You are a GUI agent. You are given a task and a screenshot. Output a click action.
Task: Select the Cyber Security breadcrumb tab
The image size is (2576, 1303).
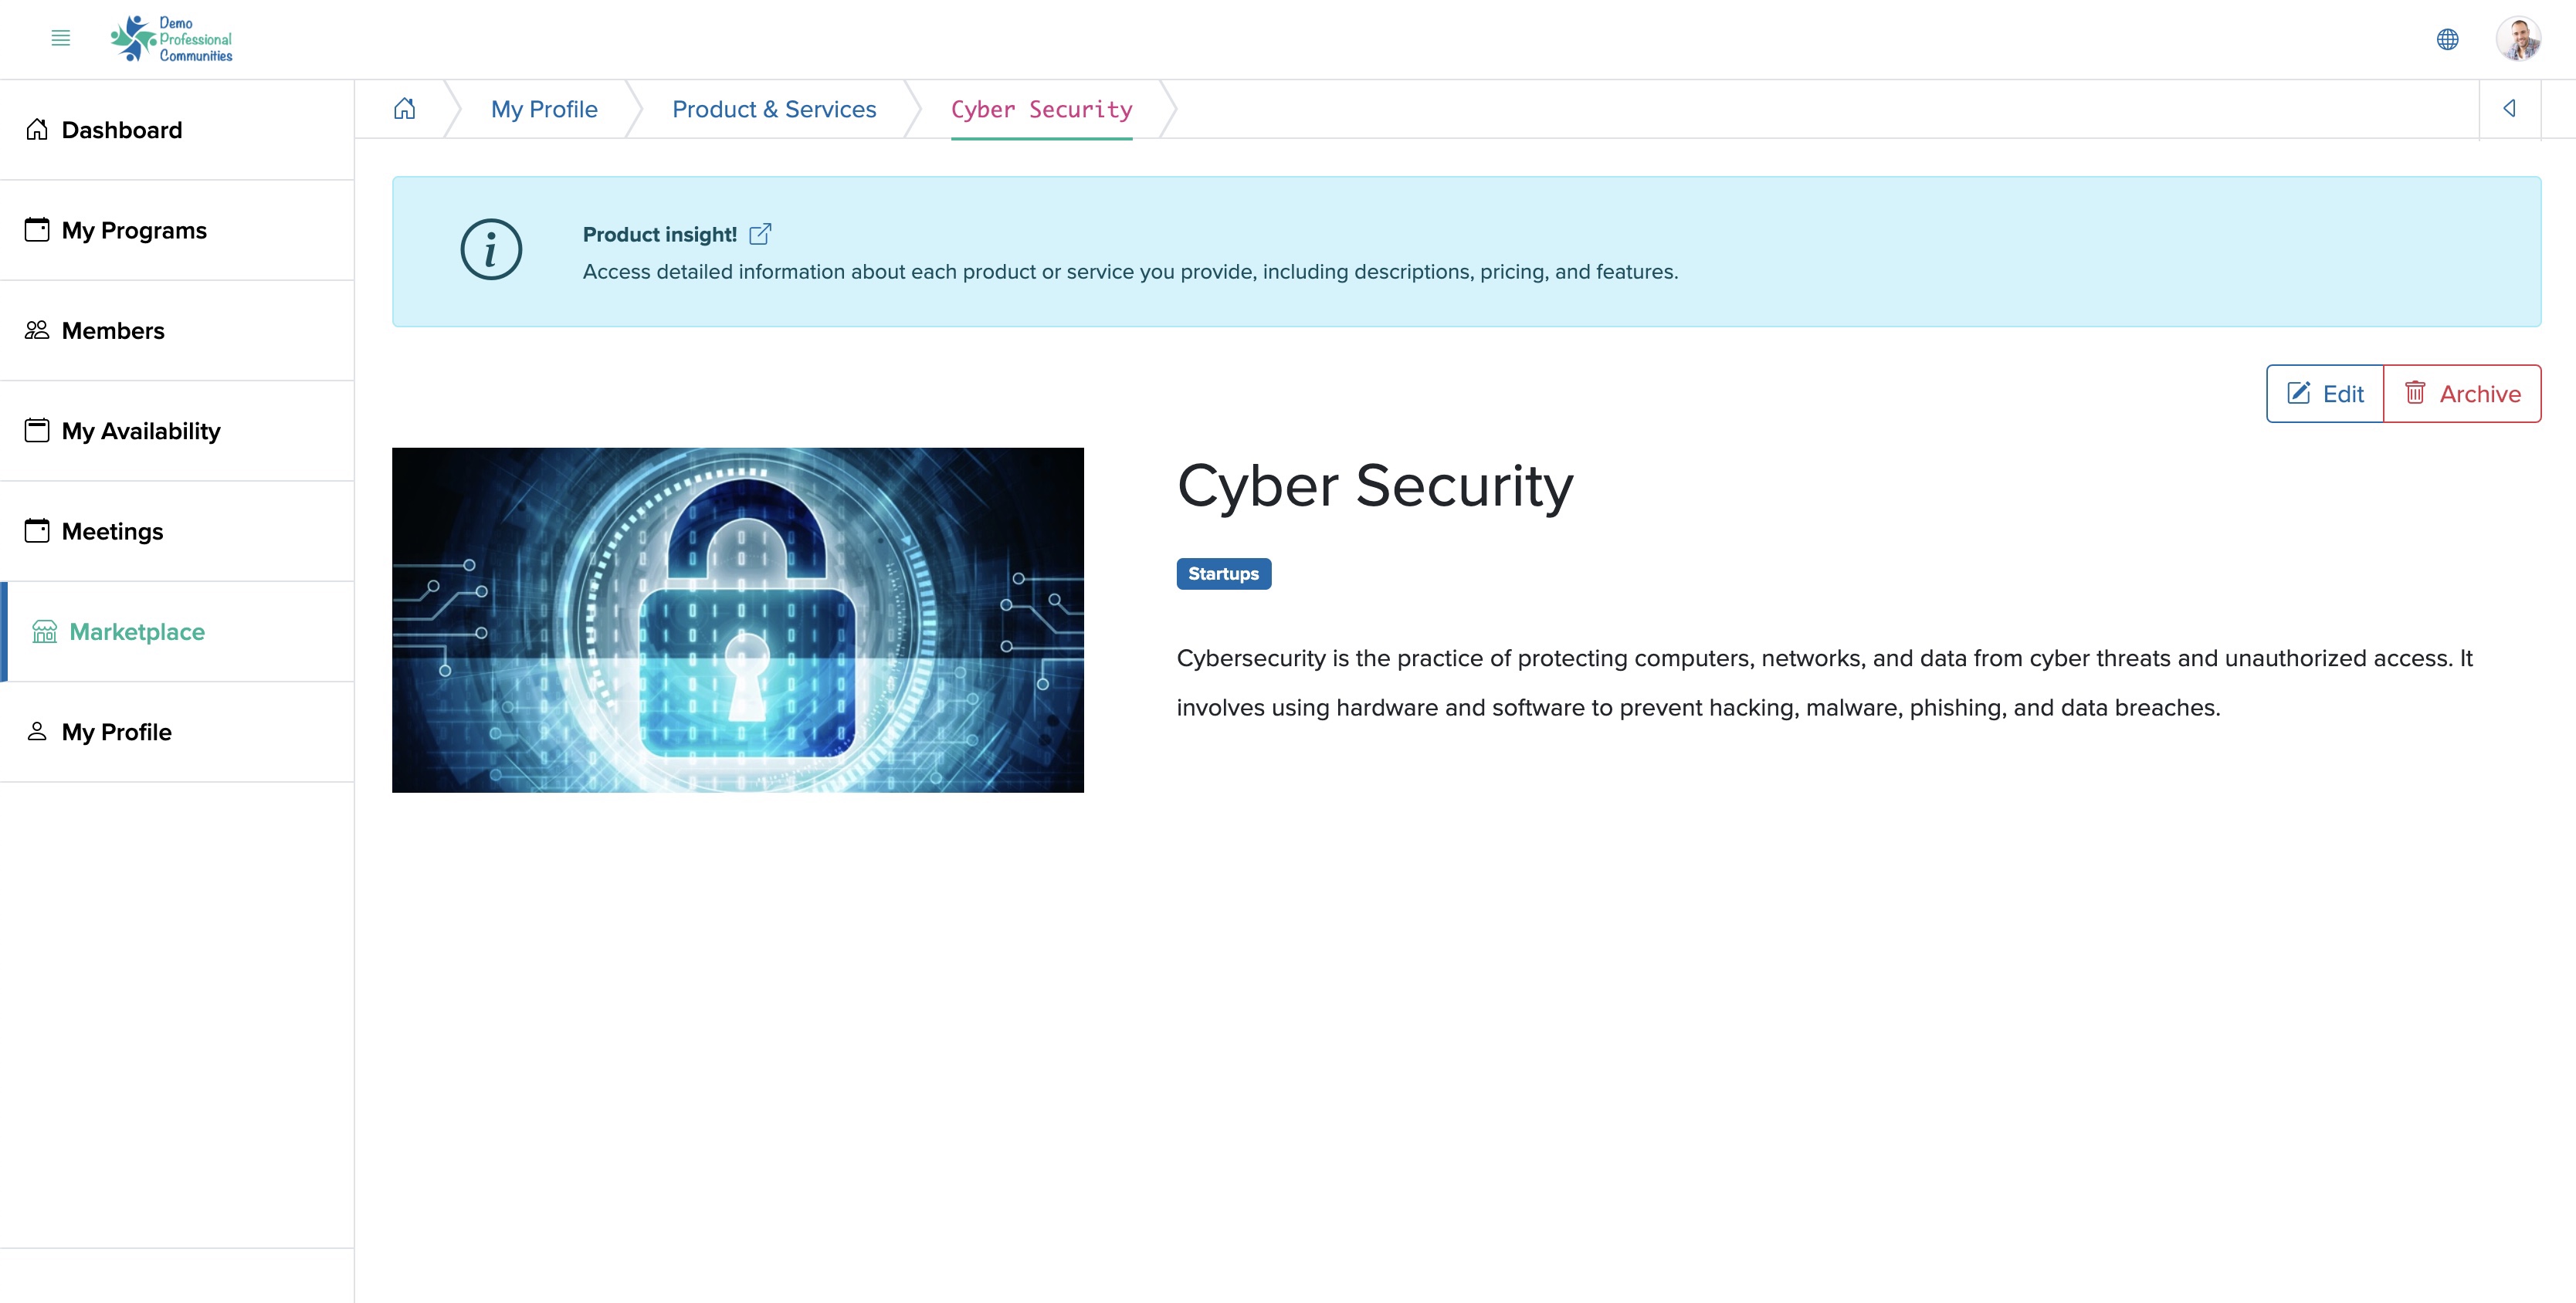tap(1042, 108)
